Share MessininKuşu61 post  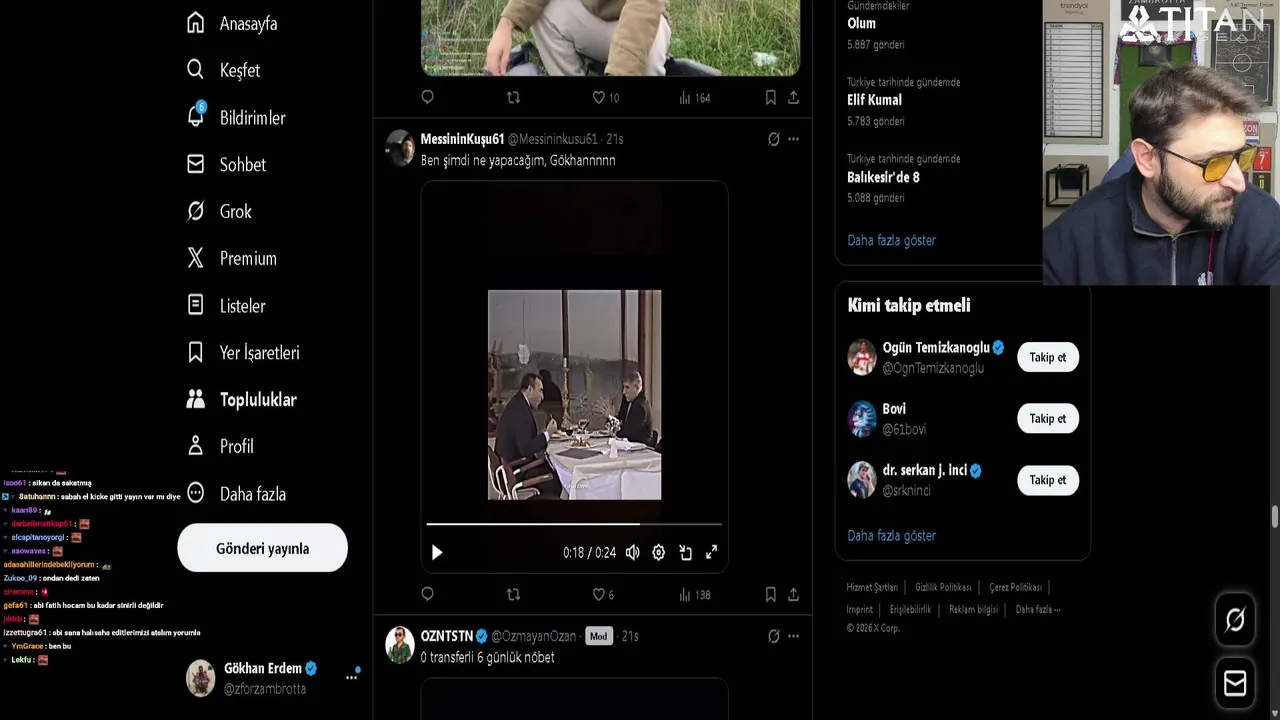tap(793, 594)
